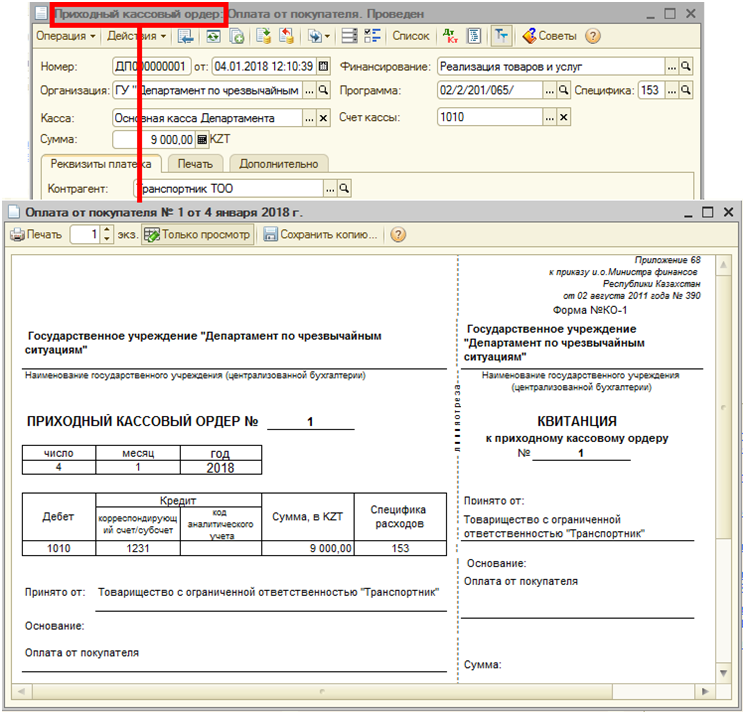Open magnifier lookup for Контрагент field

tap(344, 188)
